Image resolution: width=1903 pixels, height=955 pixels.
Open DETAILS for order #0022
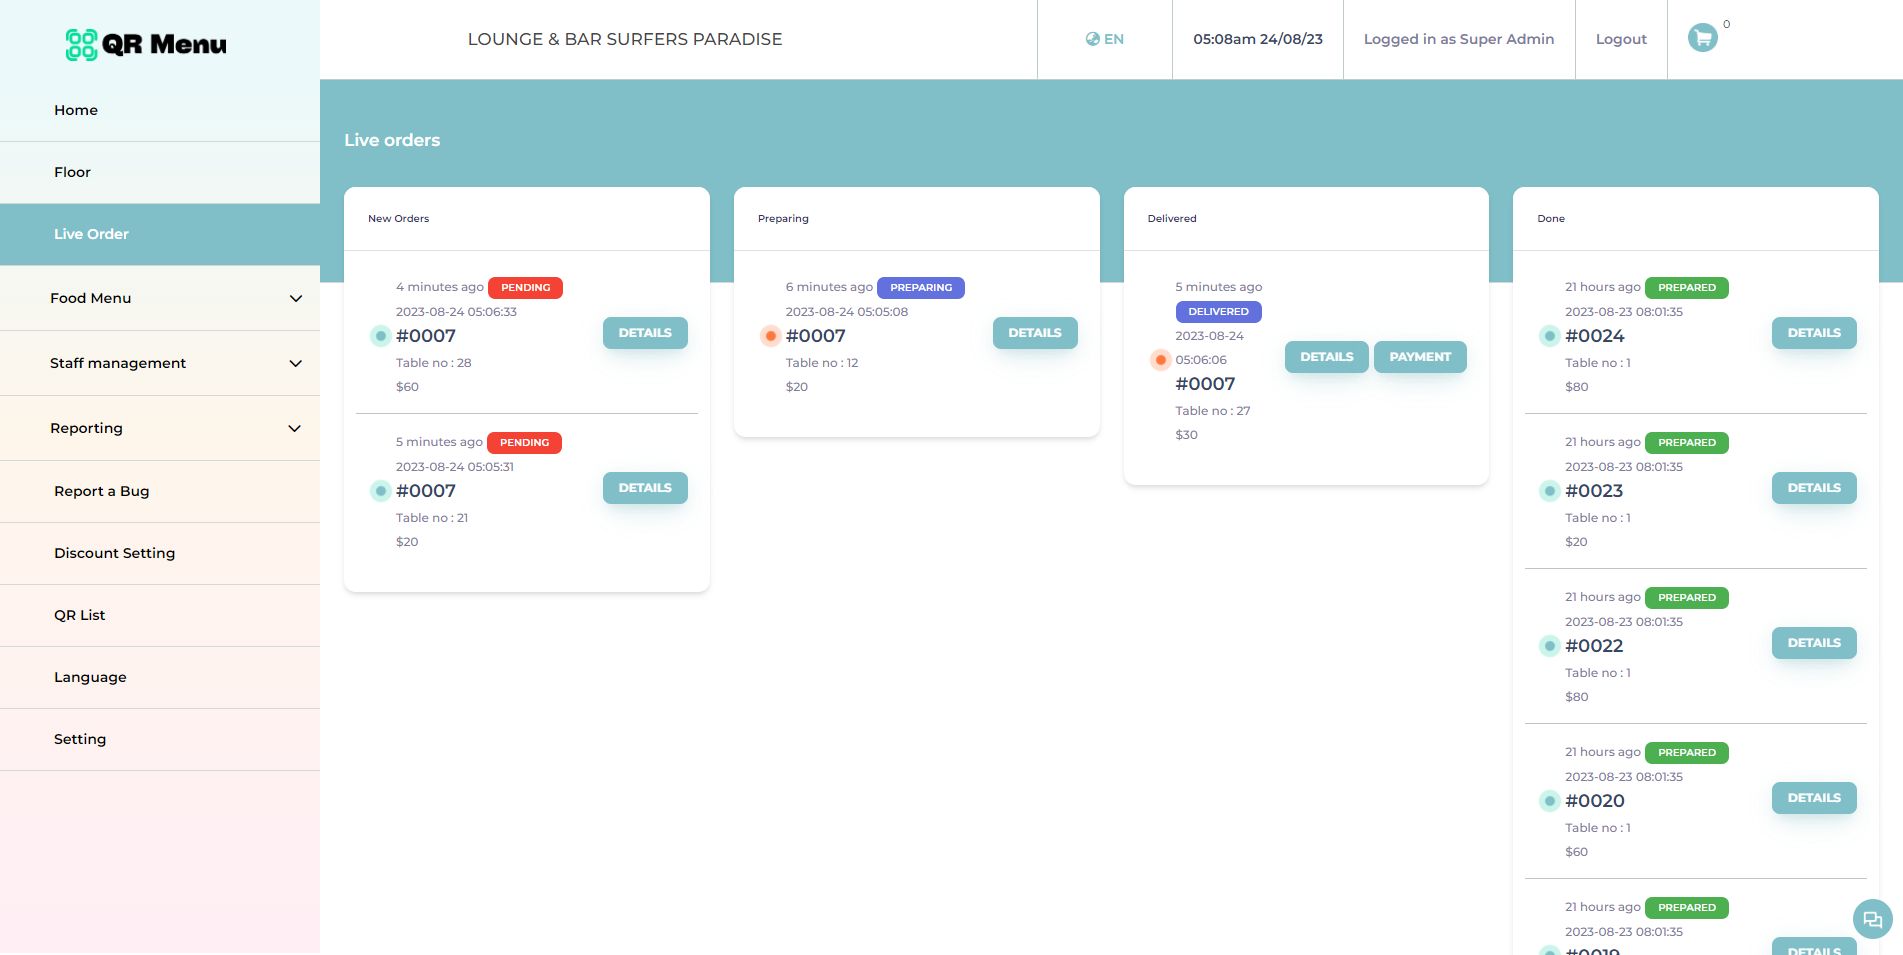(1814, 643)
